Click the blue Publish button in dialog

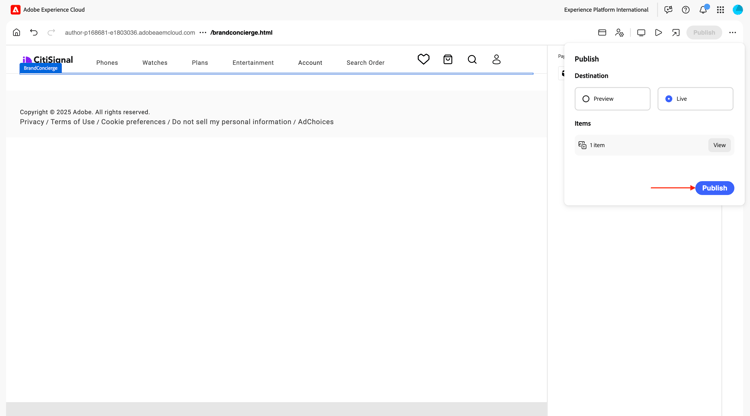(x=715, y=188)
